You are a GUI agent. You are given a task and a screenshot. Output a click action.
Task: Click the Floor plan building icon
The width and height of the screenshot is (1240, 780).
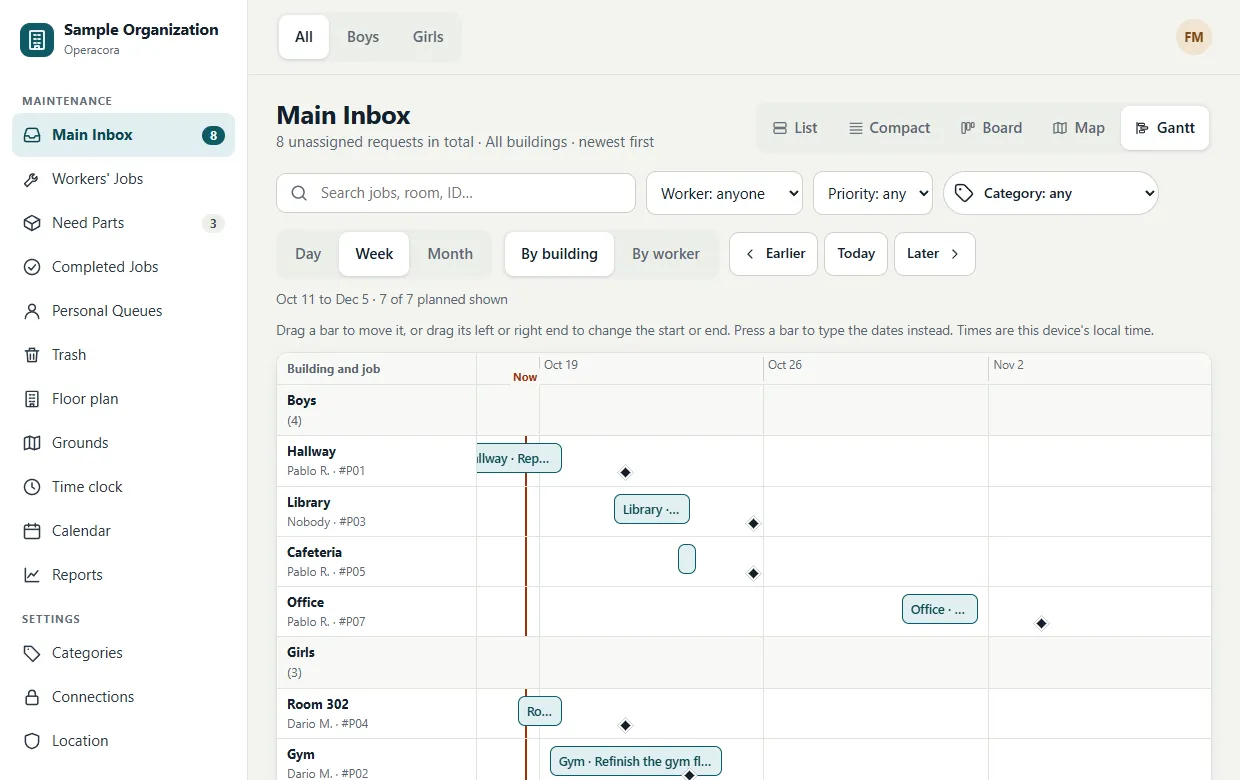coord(32,399)
